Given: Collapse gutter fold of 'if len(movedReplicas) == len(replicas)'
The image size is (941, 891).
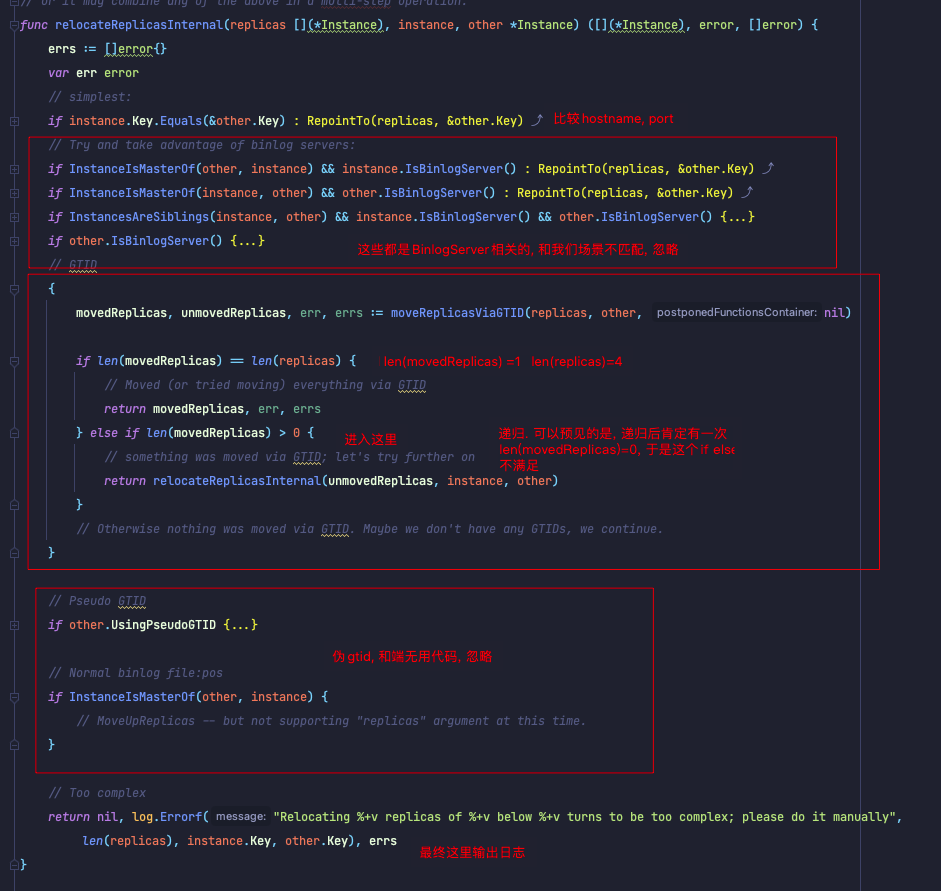Looking at the screenshot, I should coord(14,361).
